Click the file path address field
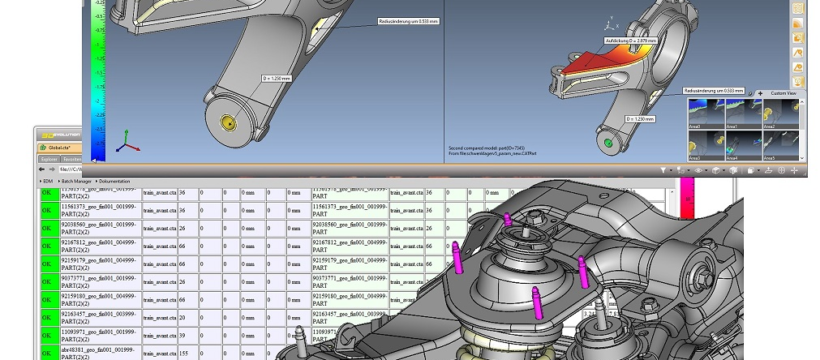Screen dimensions: 820x360 [71, 170]
